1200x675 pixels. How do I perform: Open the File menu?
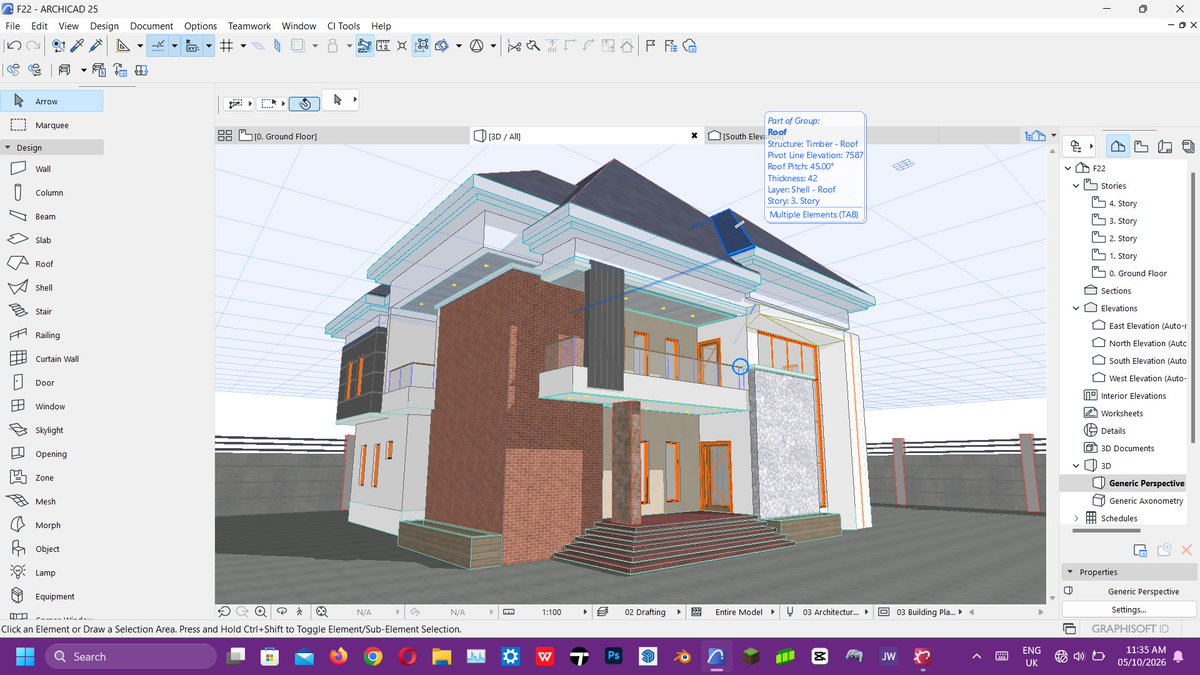(13, 26)
